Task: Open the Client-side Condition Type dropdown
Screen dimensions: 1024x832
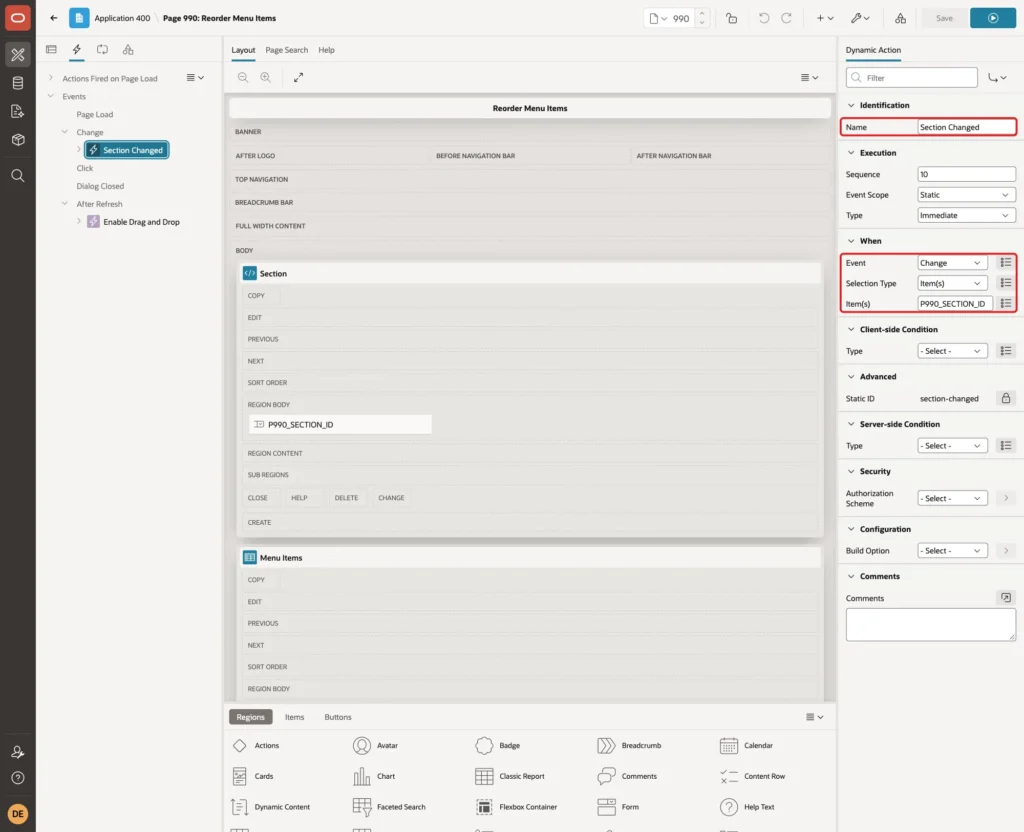Action: pyautogui.click(x=952, y=351)
